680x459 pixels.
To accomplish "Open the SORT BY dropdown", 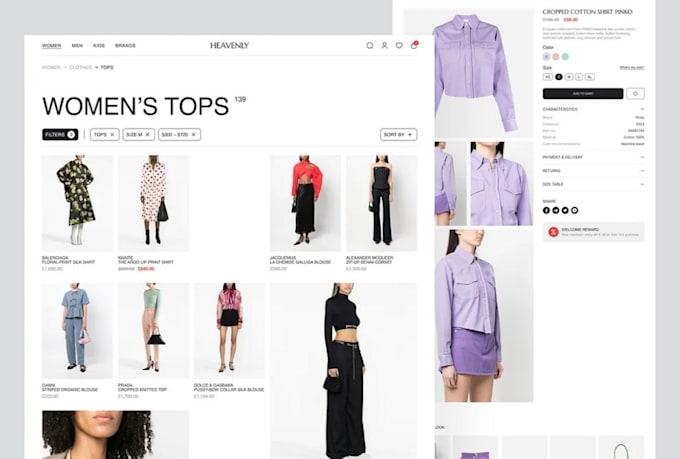I will coord(399,134).
